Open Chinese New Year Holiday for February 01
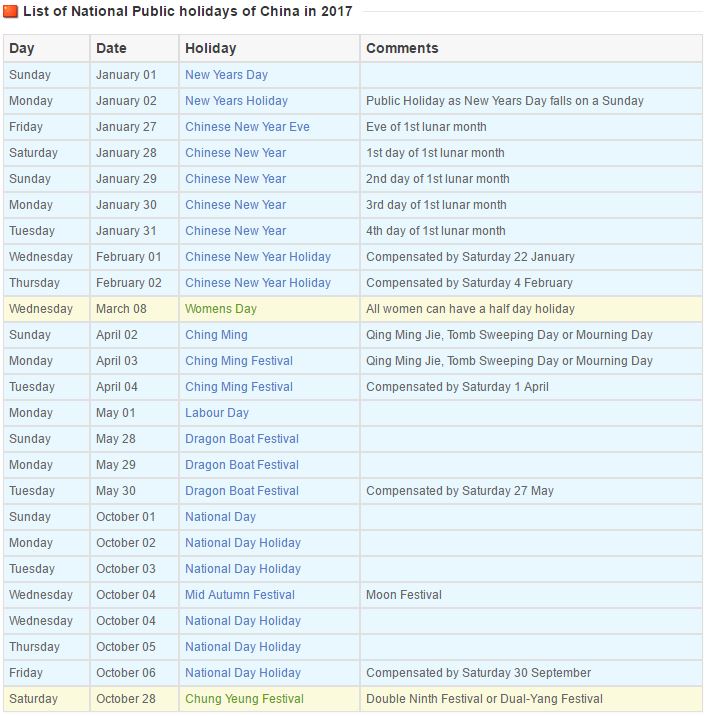 [x=258, y=257]
